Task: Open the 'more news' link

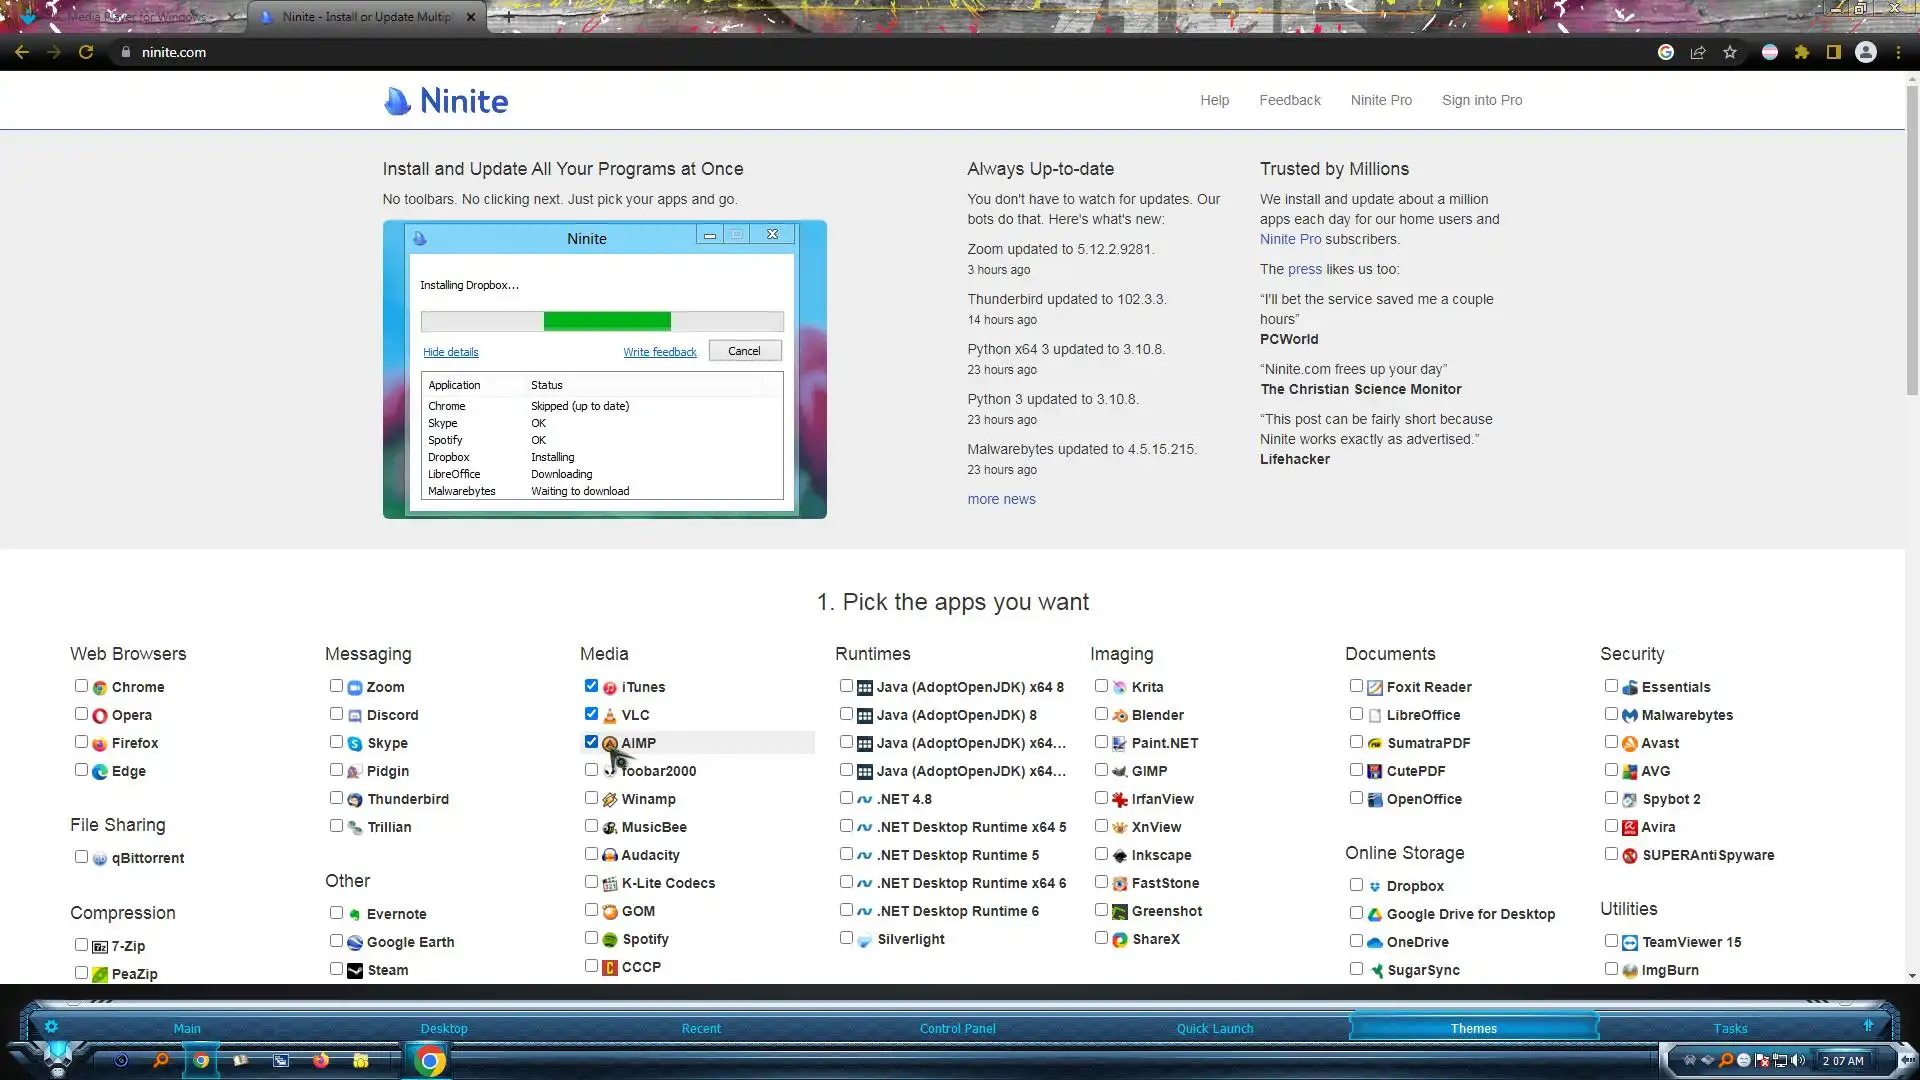Action: point(1001,499)
